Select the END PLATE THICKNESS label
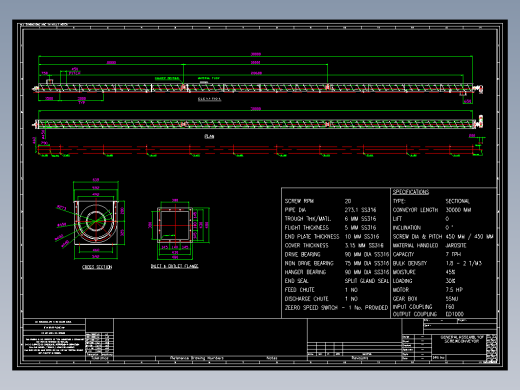Viewport: 520px width, 390px height. click(x=312, y=236)
